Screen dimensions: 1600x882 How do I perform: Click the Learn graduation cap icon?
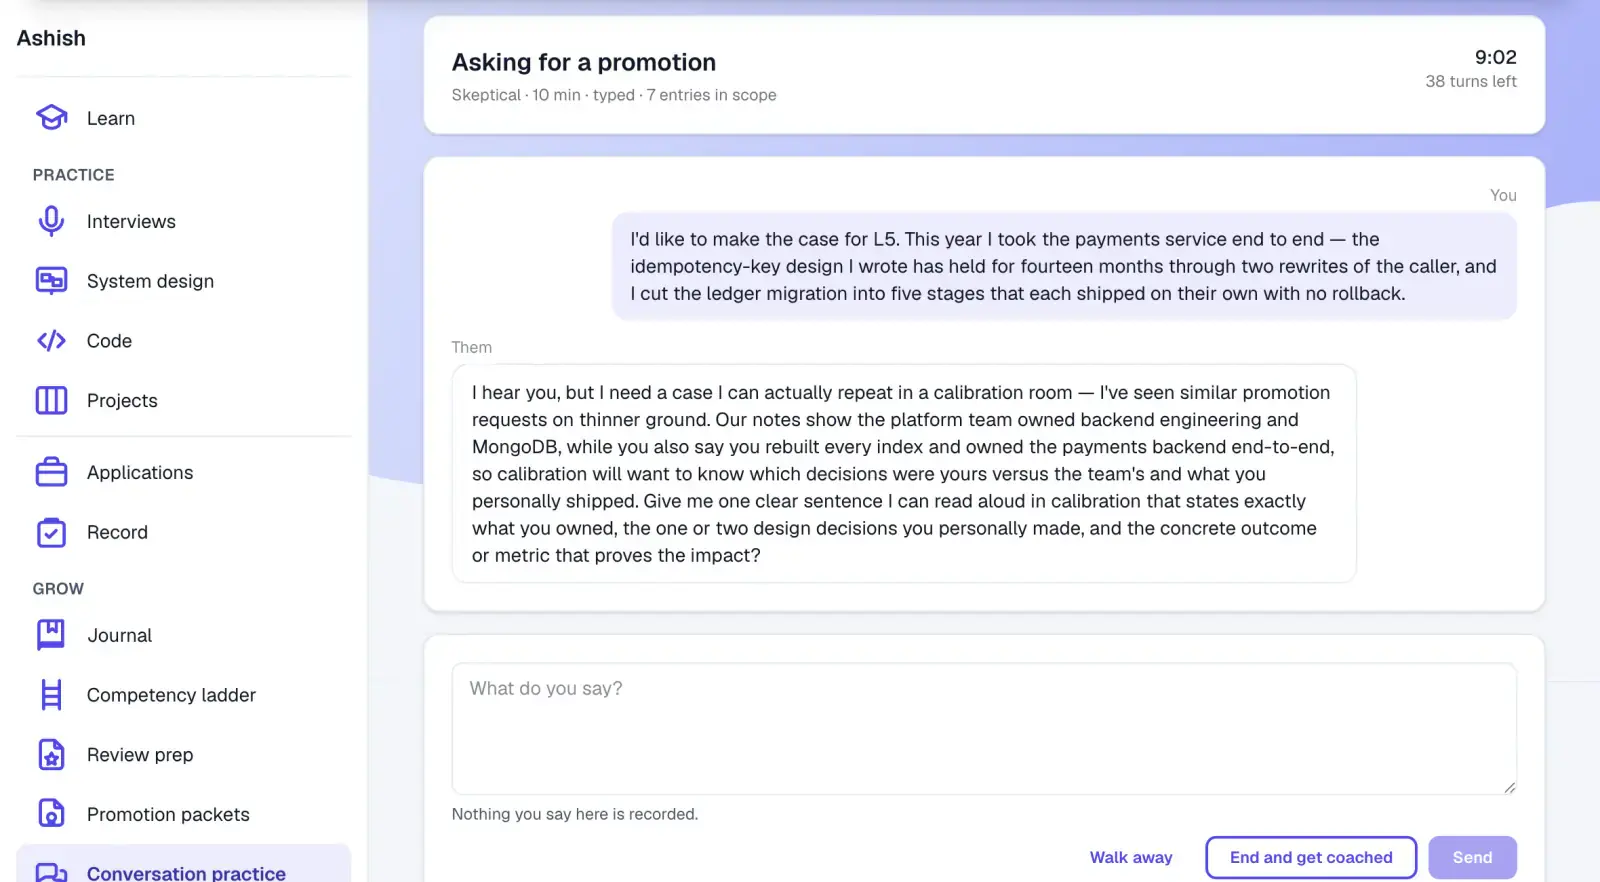coord(51,118)
